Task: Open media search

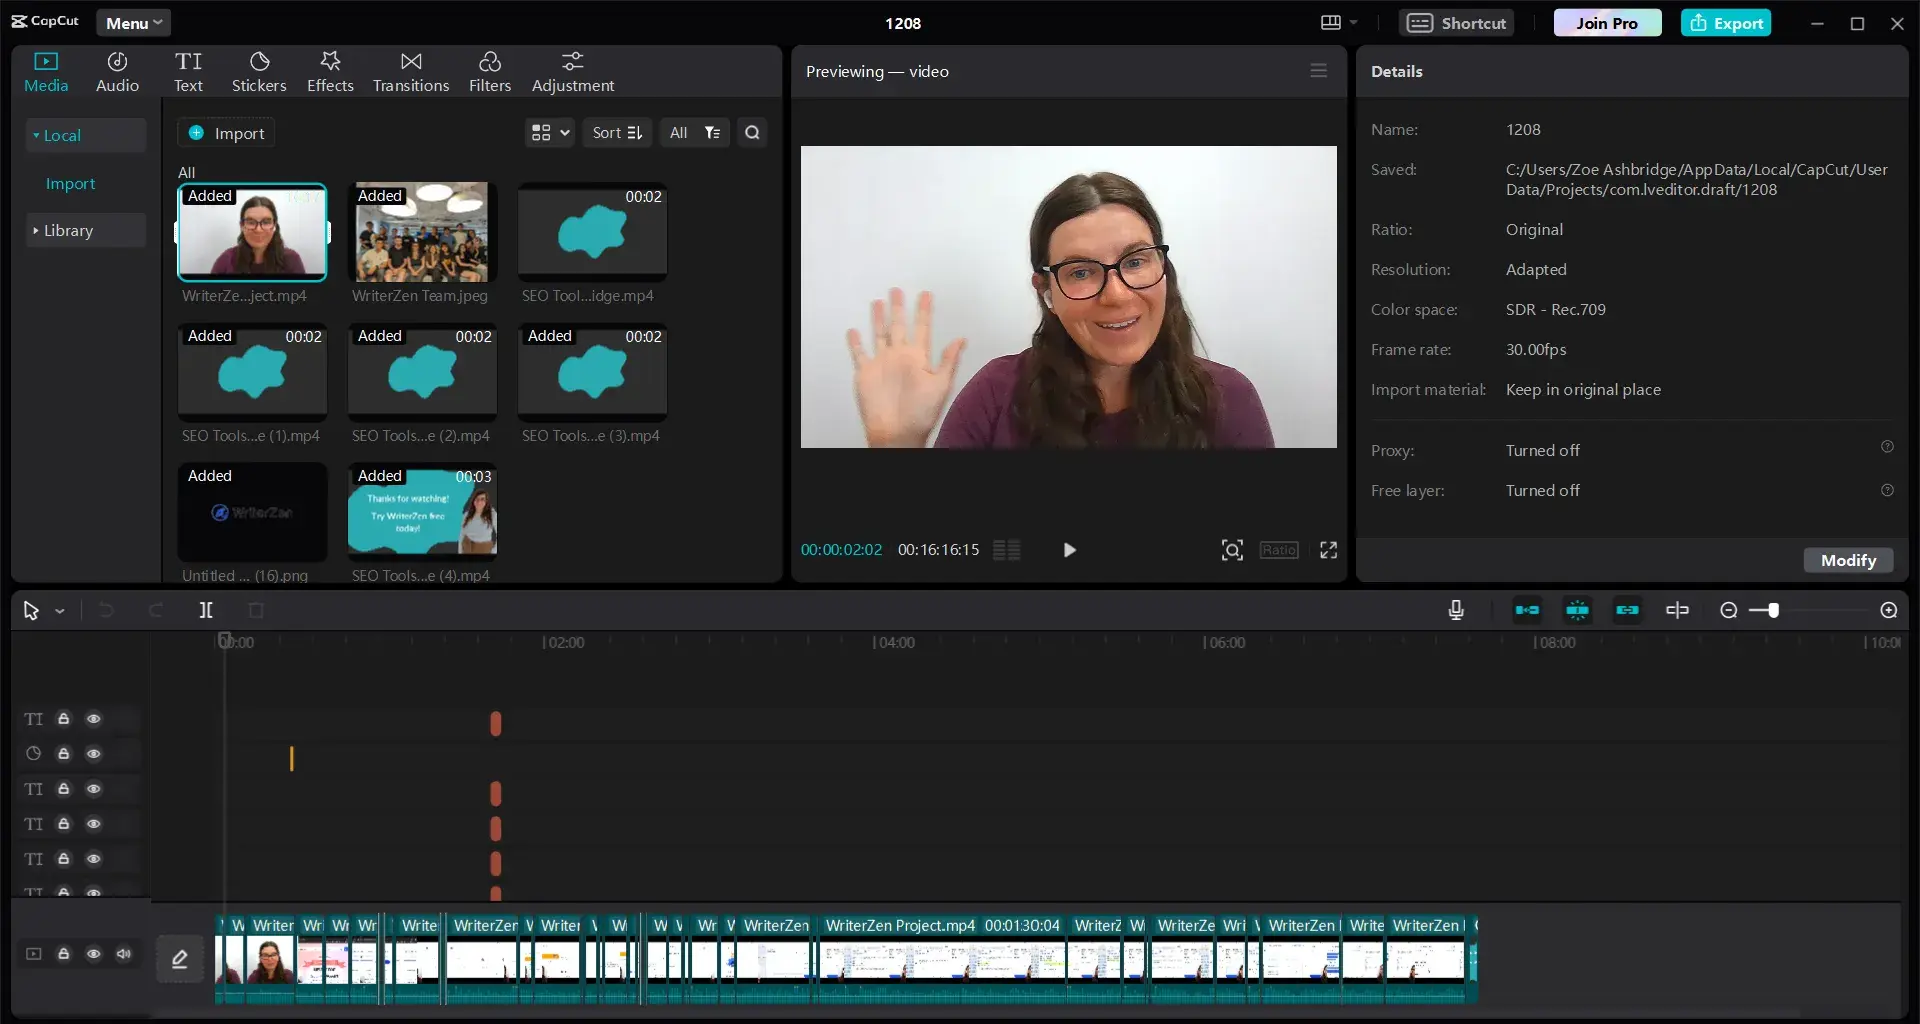Action: [x=752, y=133]
